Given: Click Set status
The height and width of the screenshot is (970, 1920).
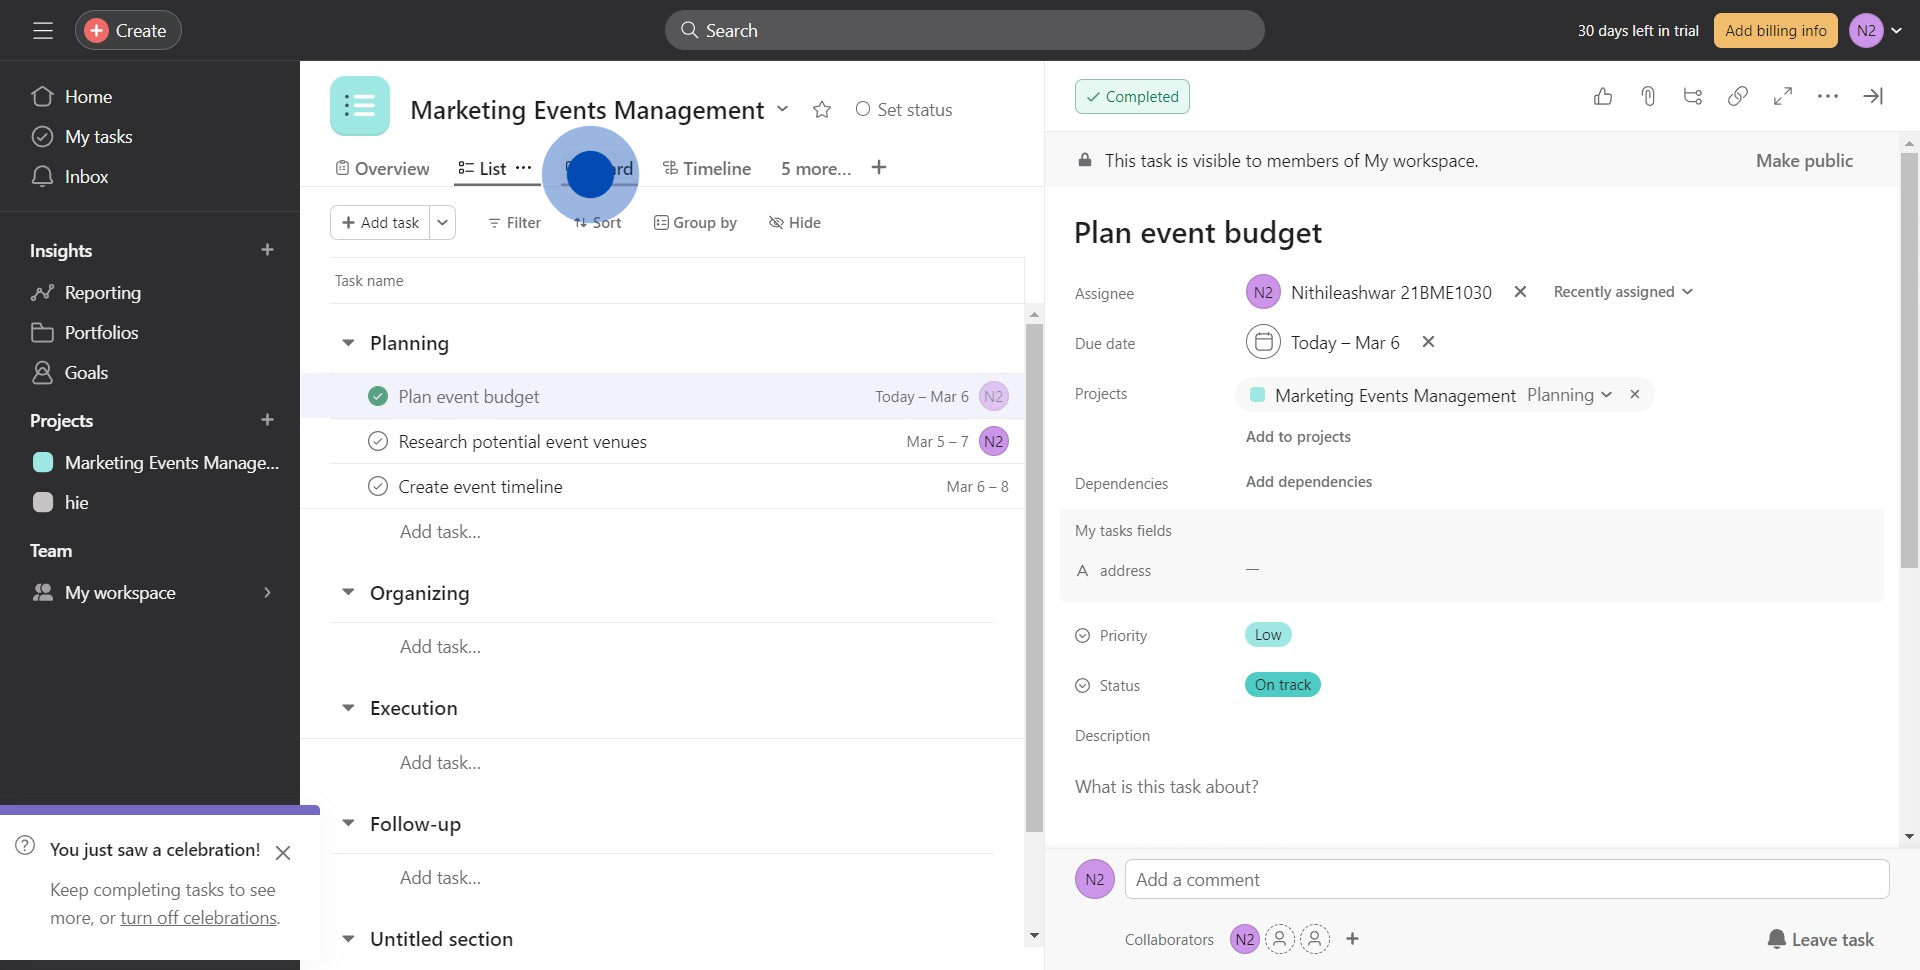Looking at the screenshot, I should 904,110.
